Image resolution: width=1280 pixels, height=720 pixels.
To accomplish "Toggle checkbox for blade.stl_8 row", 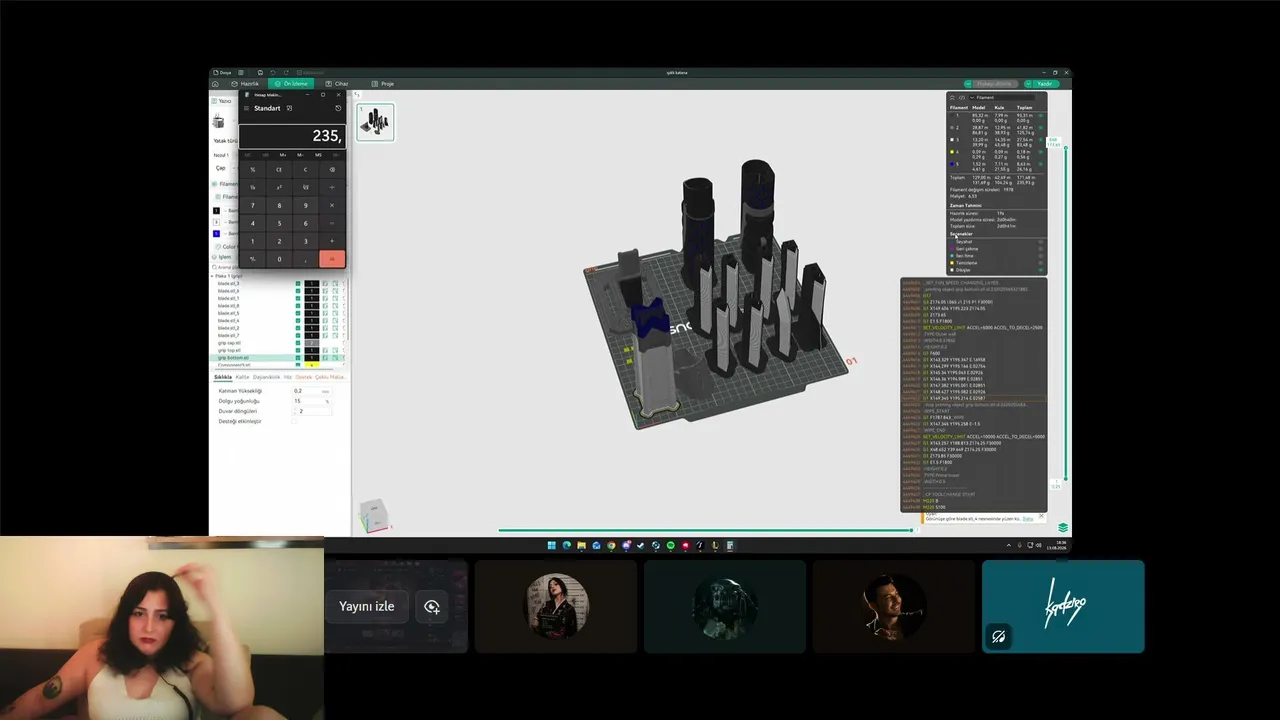I will [298, 306].
